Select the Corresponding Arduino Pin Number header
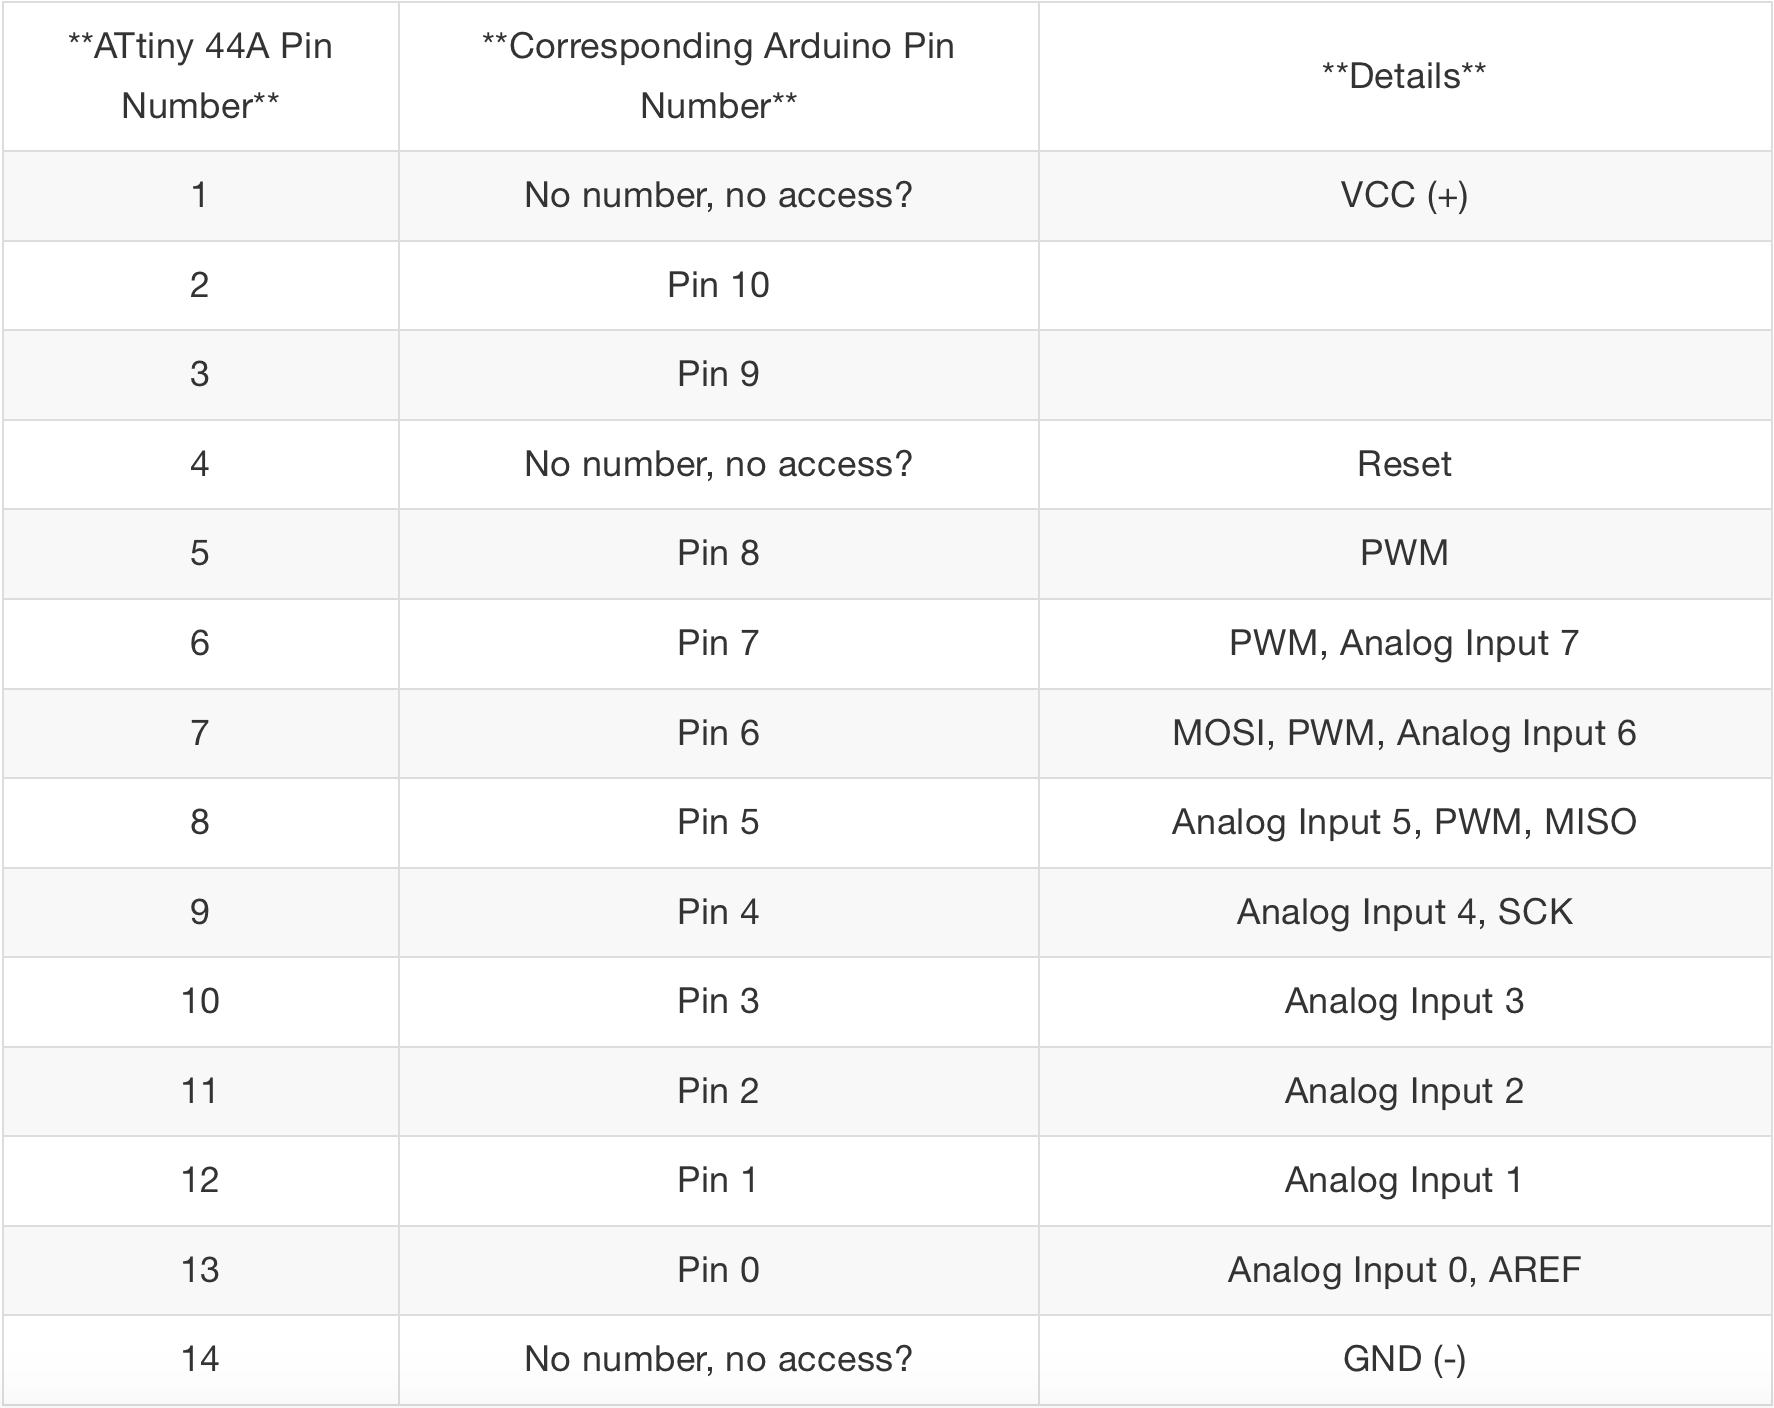This screenshot has height=1408, width=1774. [x=718, y=76]
